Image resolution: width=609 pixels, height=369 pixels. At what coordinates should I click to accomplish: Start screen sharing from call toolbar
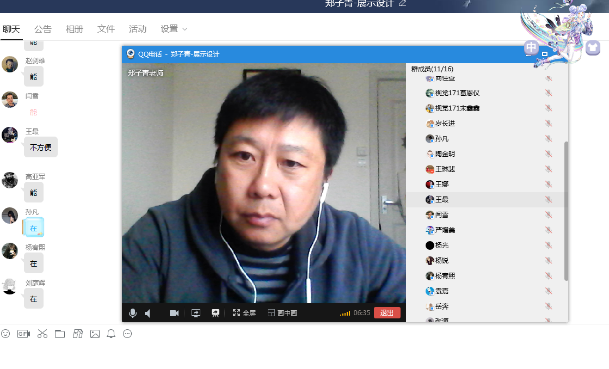point(196,313)
